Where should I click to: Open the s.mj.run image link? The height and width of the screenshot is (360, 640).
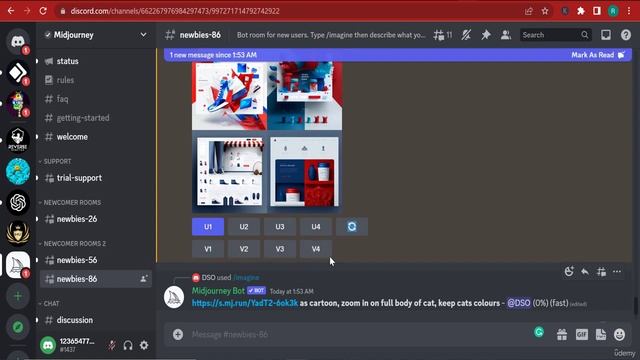pyautogui.click(x=245, y=303)
